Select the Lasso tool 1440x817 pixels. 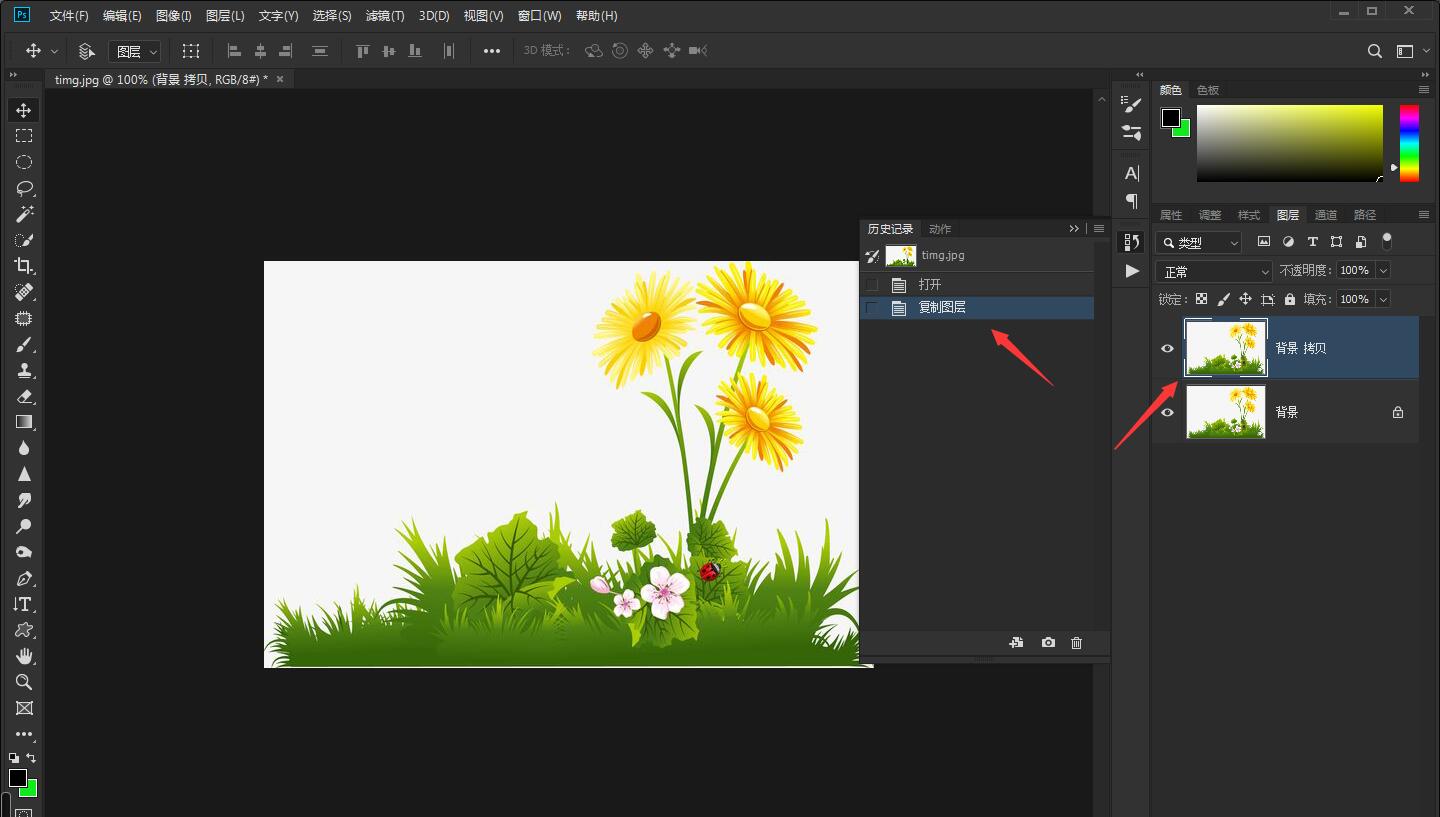point(24,188)
